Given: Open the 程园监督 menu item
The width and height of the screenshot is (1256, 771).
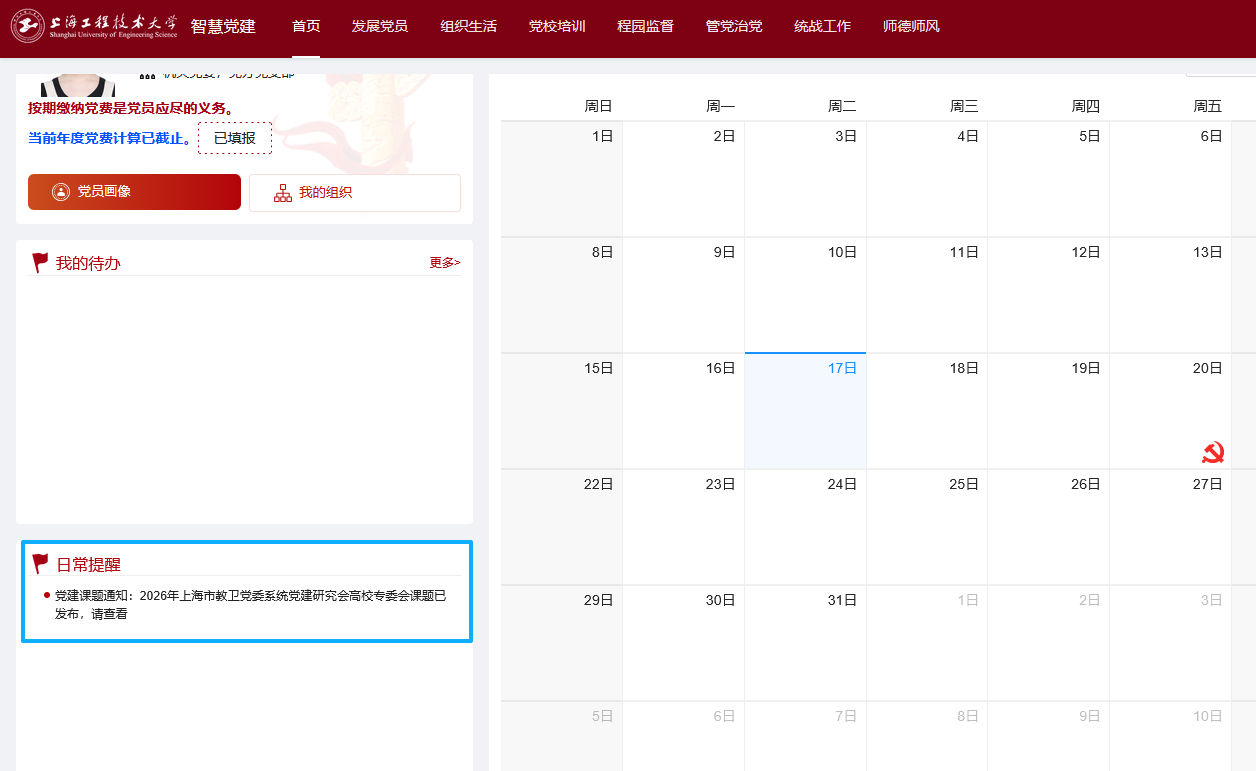Looking at the screenshot, I should click(645, 26).
